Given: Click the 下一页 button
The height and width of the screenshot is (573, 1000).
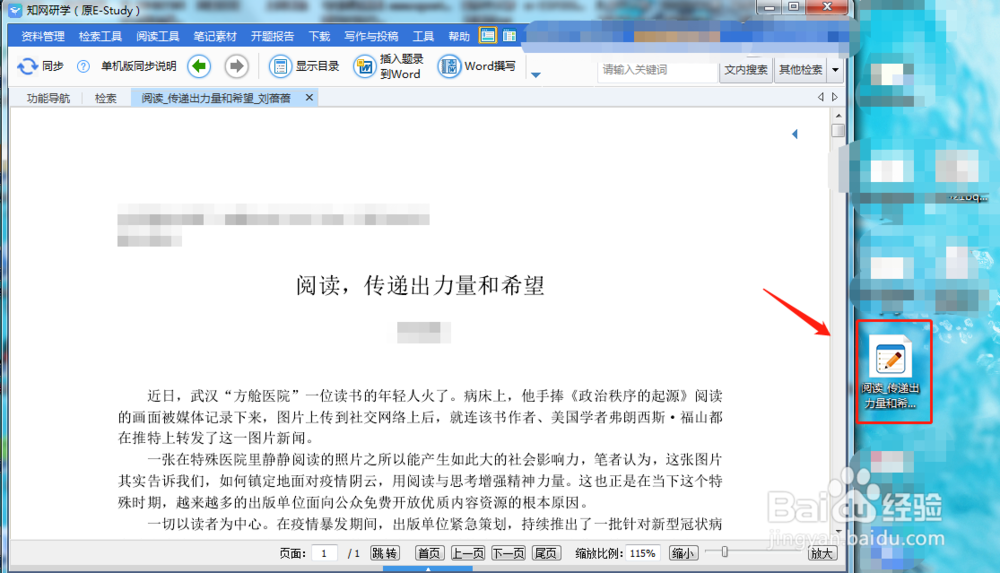Looking at the screenshot, I should (508, 553).
